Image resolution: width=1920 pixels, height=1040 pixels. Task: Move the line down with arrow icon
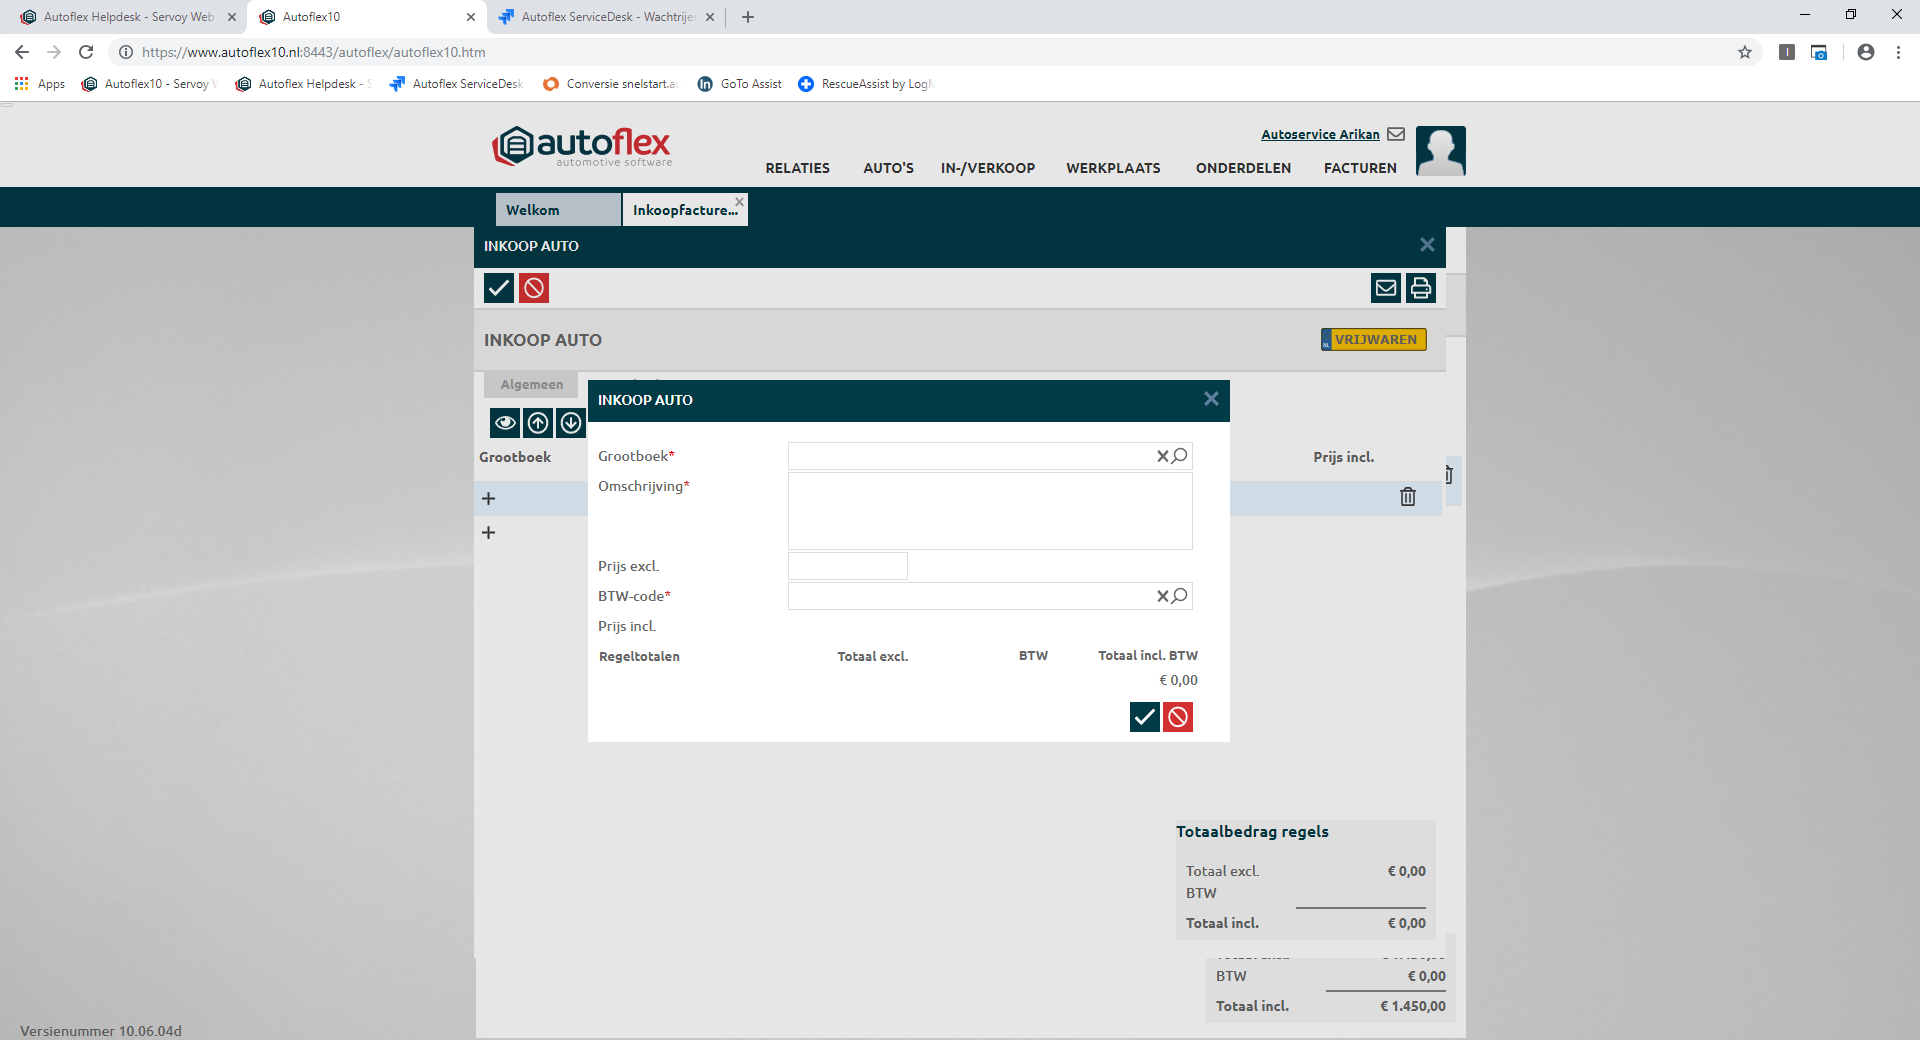(571, 423)
